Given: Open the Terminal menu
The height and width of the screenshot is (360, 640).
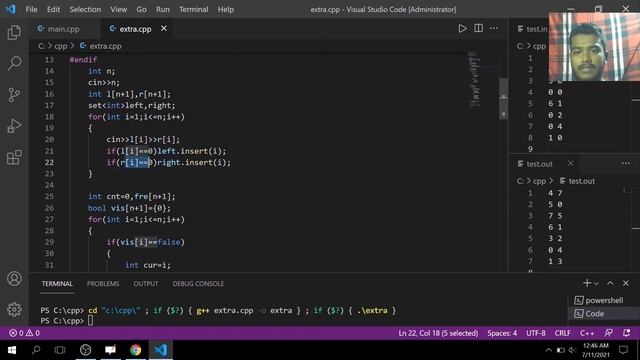Looking at the screenshot, I should tap(193, 9).
